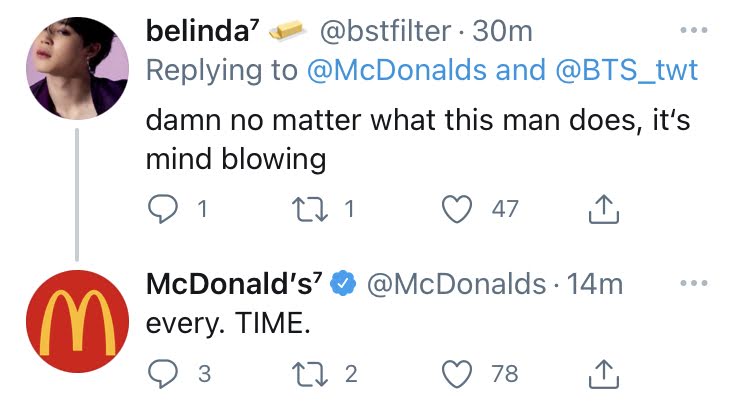Open McDonald's display name profile
743x403 pixels.
coord(232,284)
